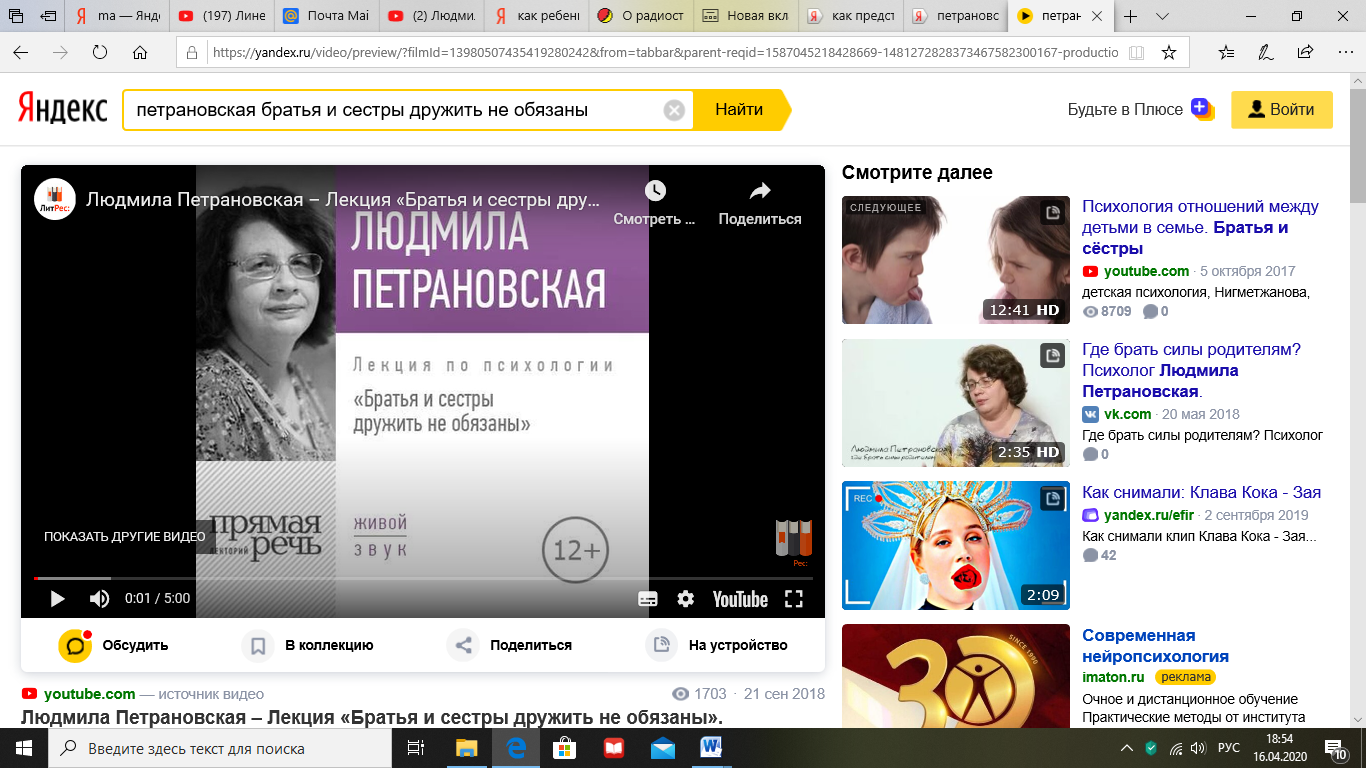Switch the РУС input language
Screen dimensions: 1366x768
pos(1228,747)
